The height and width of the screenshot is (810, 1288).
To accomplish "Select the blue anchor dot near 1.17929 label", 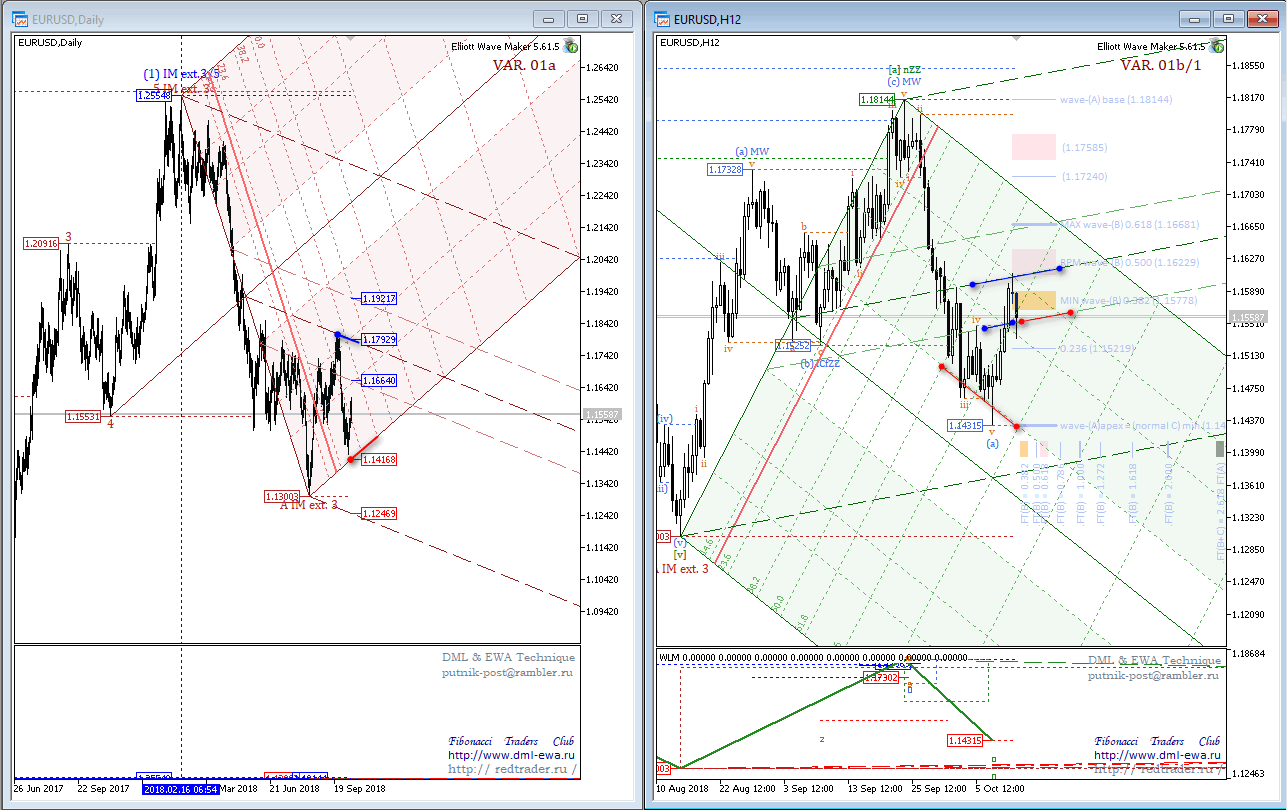I will [x=339, y=335].
